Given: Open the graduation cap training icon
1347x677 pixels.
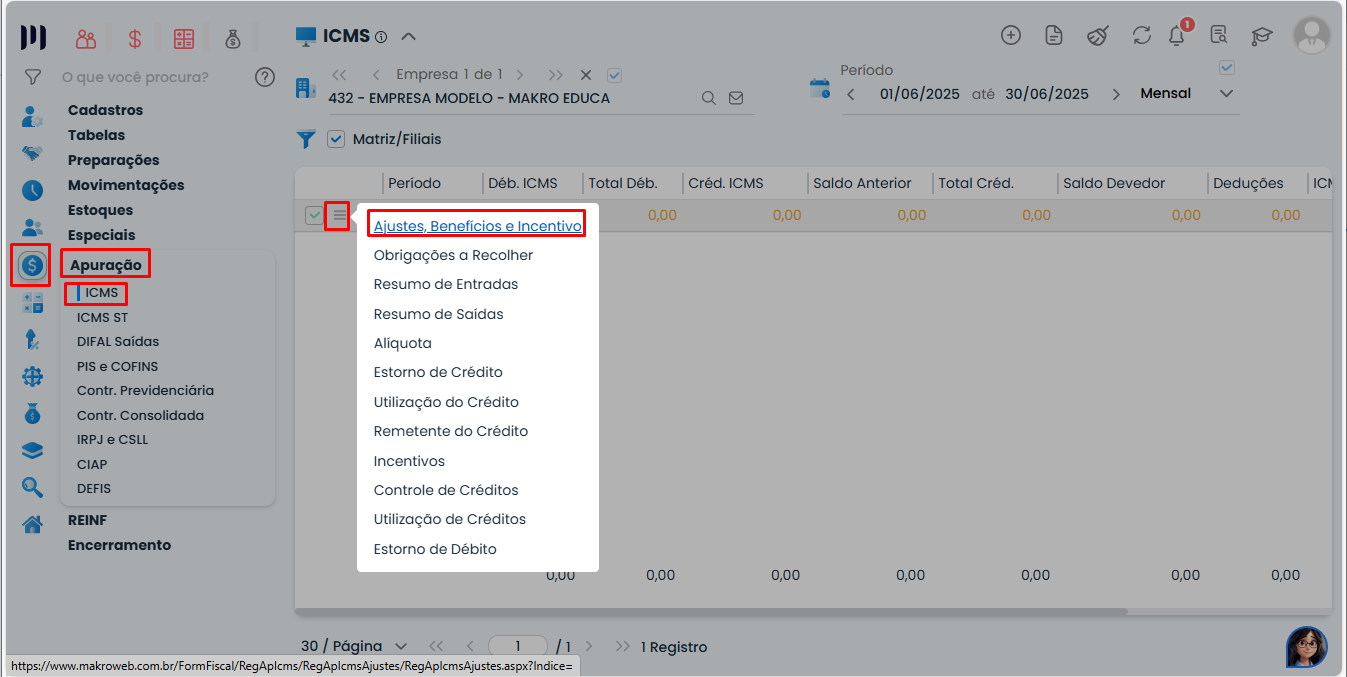Looking at the screenshot, I should [x=1261, y=35].
